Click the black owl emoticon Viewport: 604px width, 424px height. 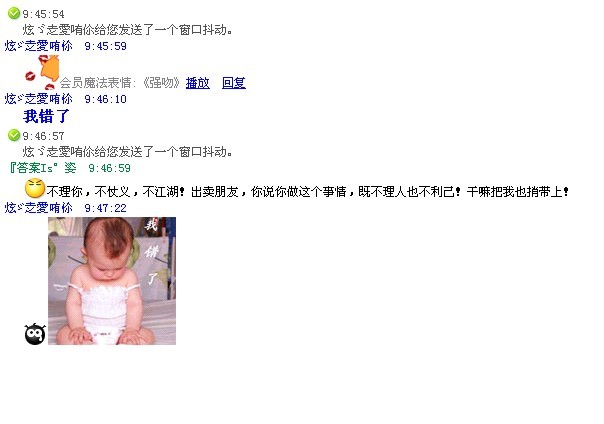(x=35, y=334)
